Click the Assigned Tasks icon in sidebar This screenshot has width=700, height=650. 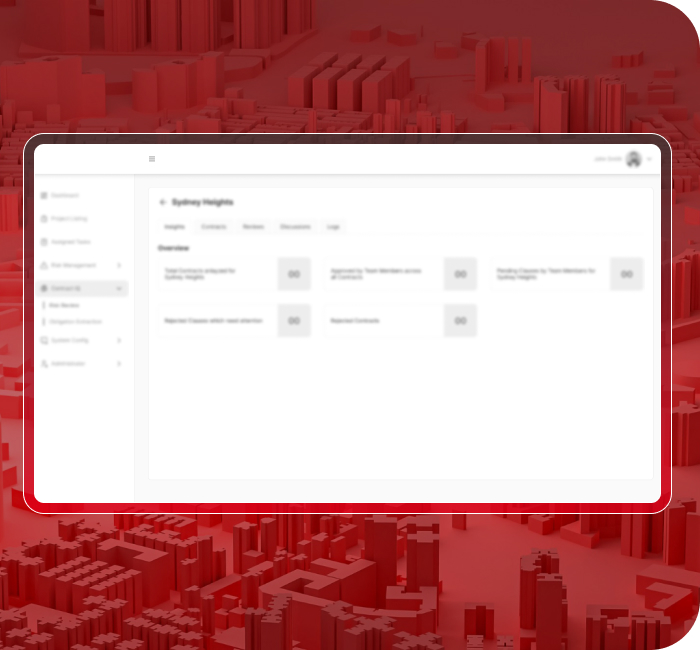[x=44, y=242]
